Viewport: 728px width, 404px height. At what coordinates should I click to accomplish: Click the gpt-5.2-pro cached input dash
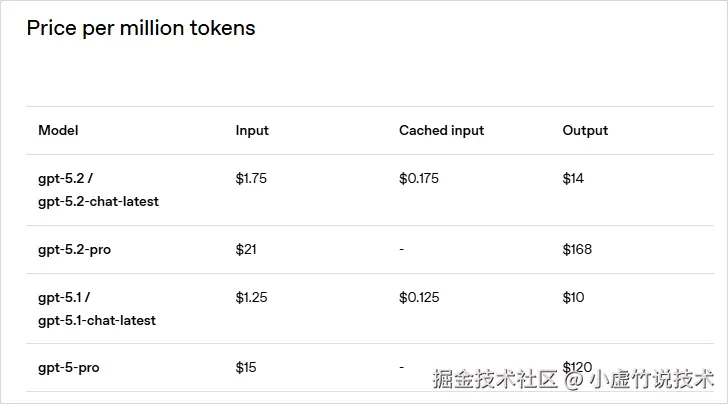(x=401, y=249)
